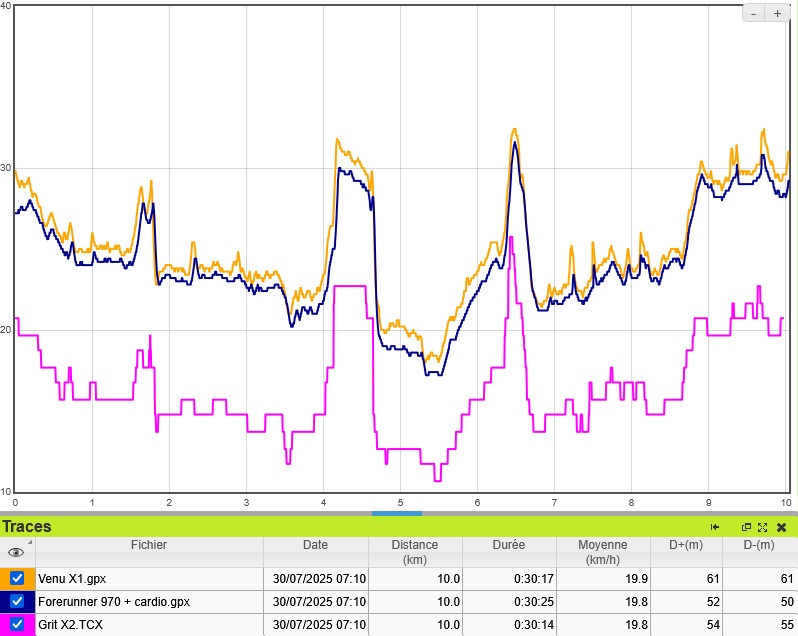Toggle the Forerunner 970 + cardio.gpx checkbox
This screenshot has height=636, width=798.
(17, 602)
